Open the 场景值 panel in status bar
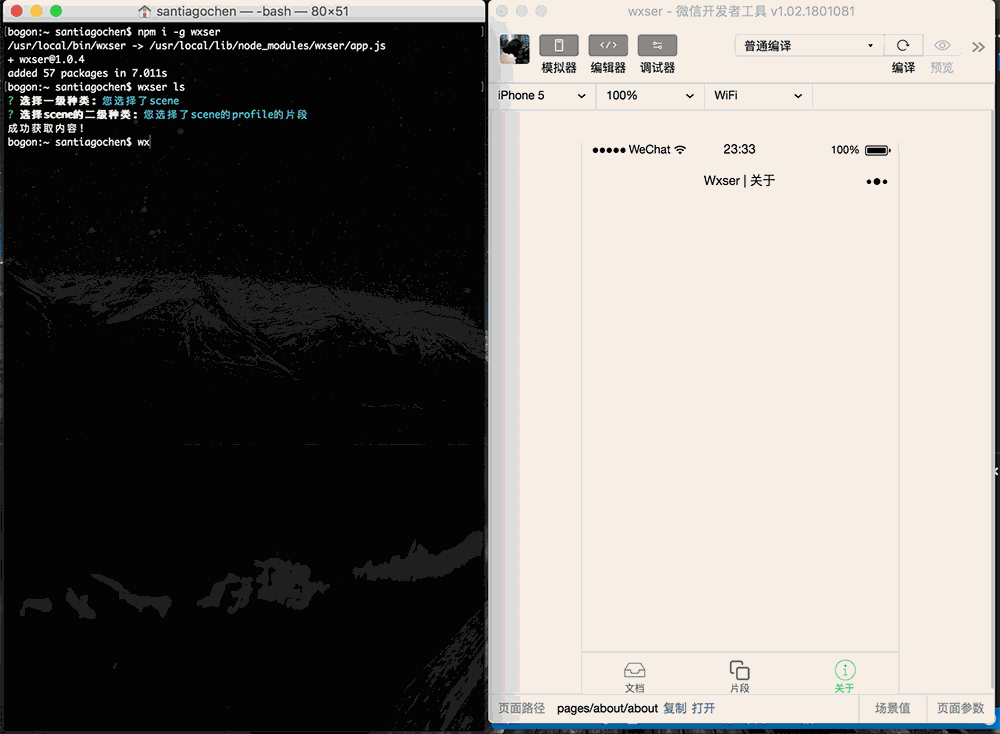1000x734 pixels. click(892, 708)
